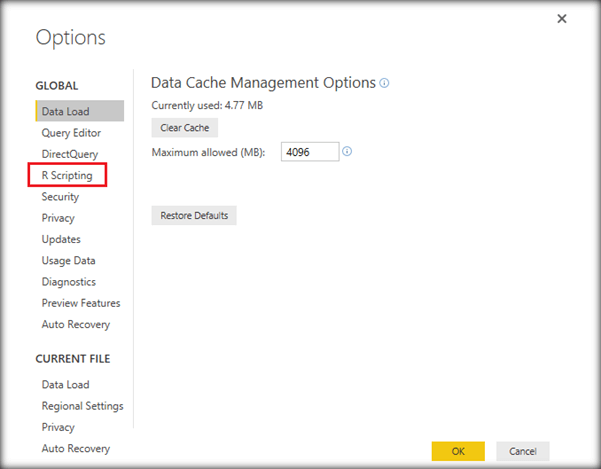This screenshot has height=469, width=601.
Task: Select Global Privacy options
Action: point(58,218)
